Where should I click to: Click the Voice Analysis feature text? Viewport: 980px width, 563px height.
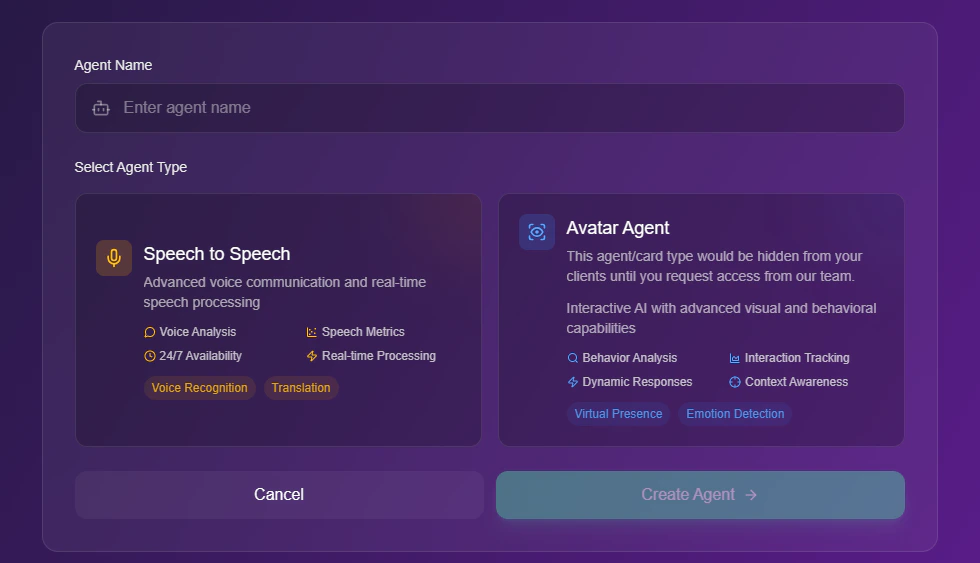[198, 332]
